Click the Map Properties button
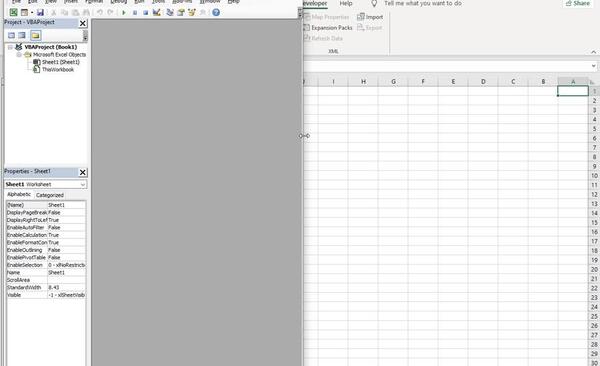600x366 pixels. pos(326,17)
